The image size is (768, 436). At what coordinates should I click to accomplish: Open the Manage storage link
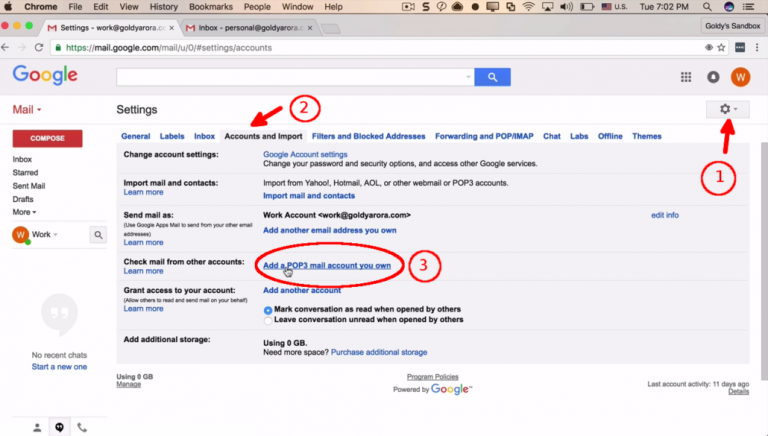(128, 384)
